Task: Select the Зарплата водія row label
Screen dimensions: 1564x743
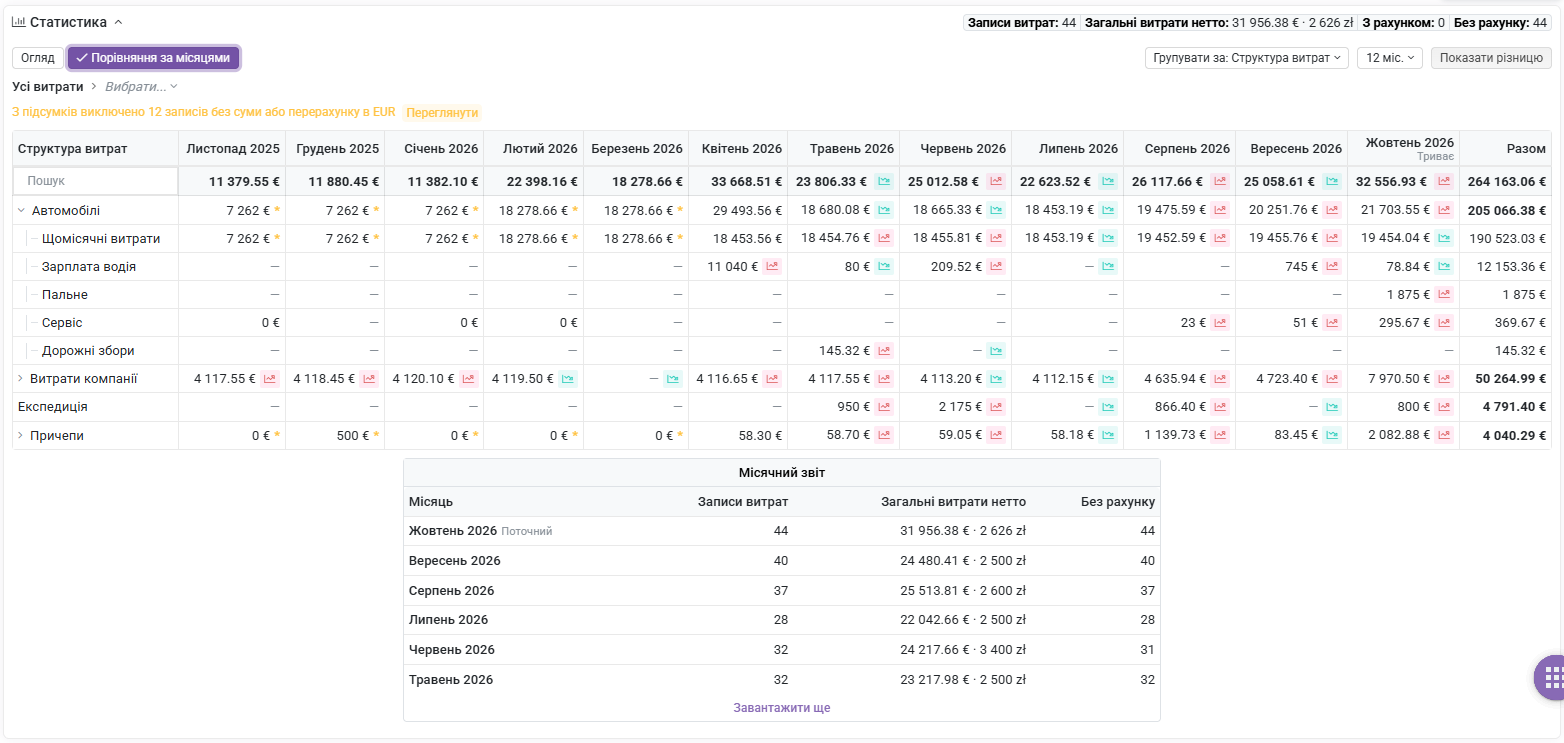Action: (89, 266)
